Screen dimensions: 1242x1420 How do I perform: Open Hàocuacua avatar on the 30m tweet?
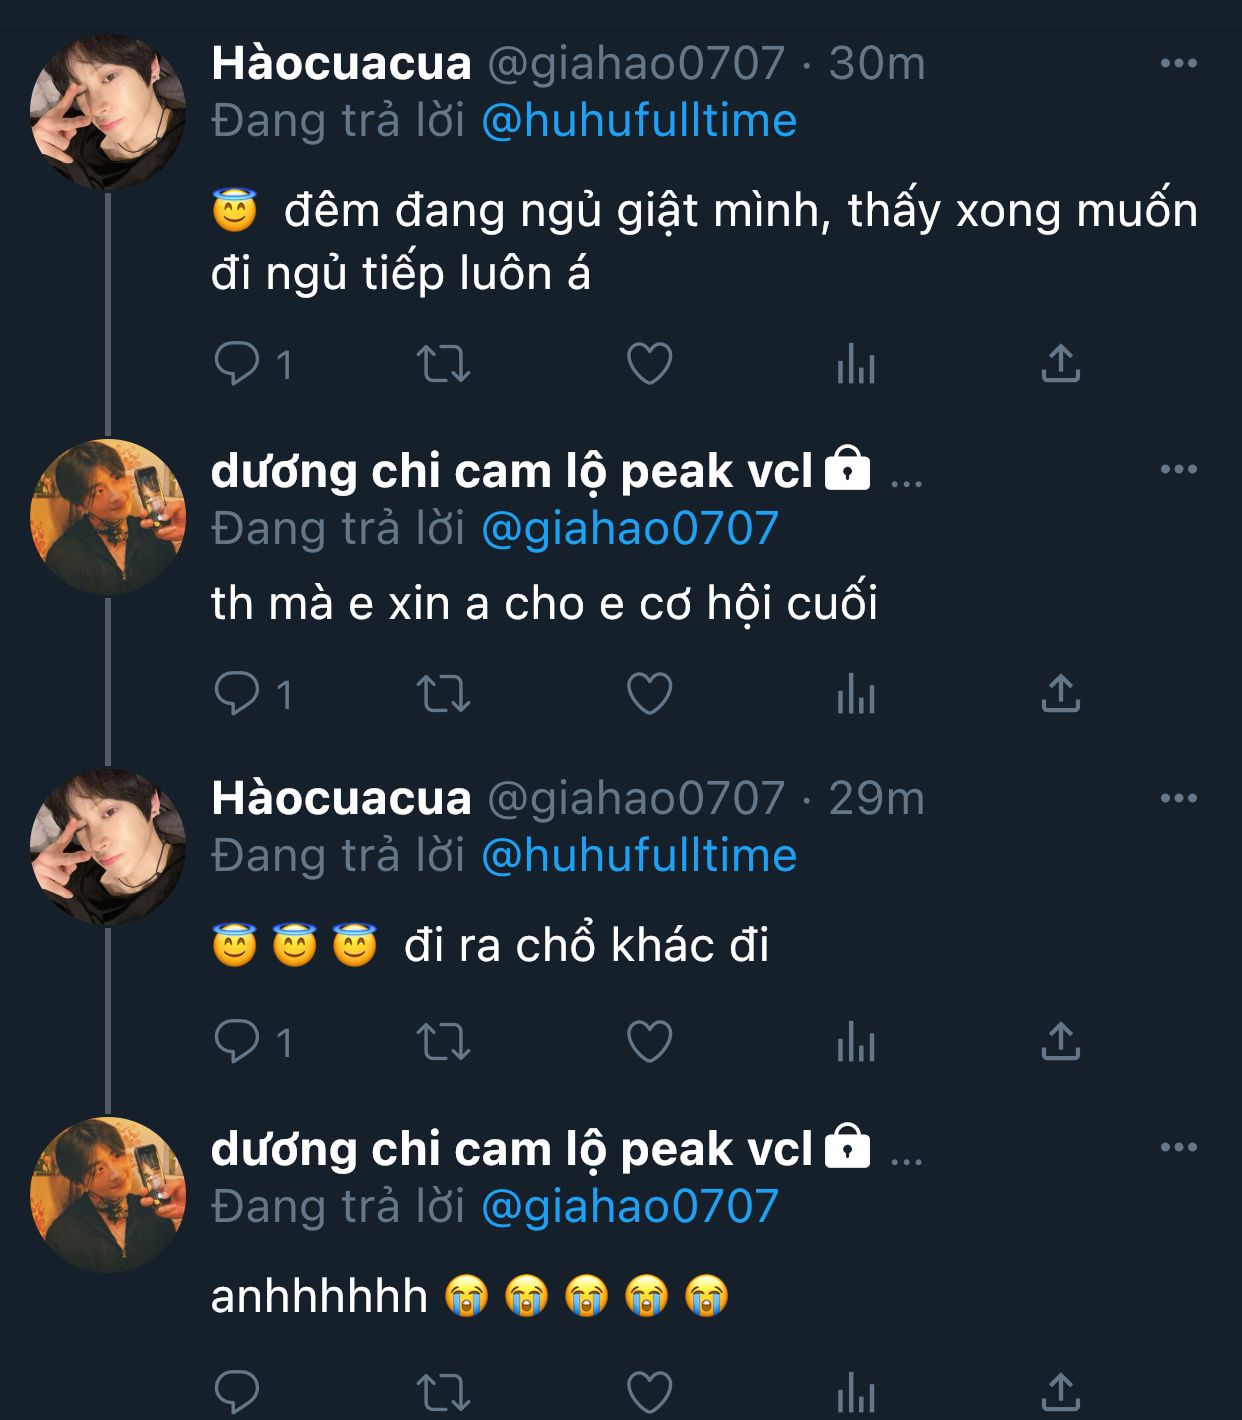pyautogui.click(x=107, y=112)
